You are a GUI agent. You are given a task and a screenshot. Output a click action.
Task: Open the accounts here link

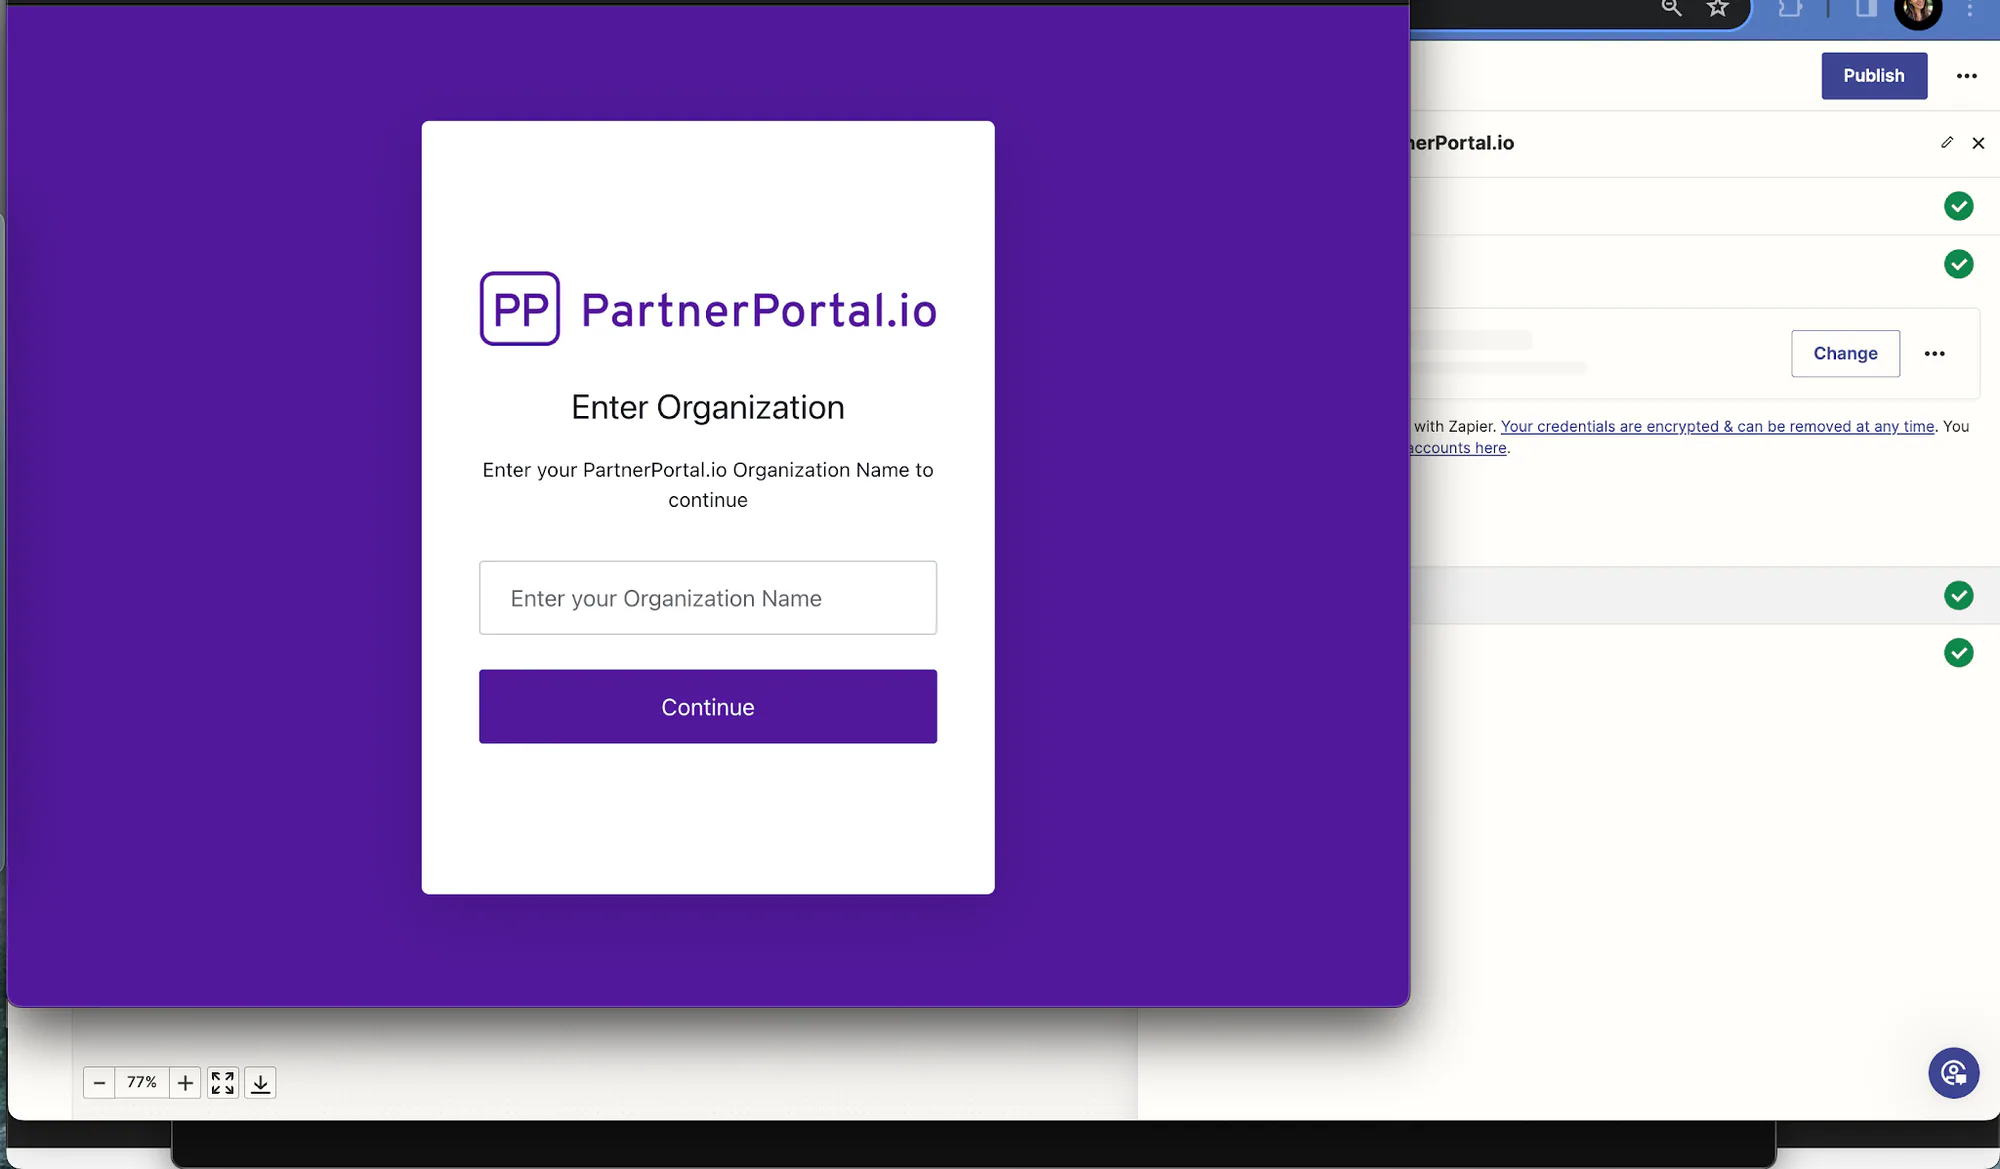[1458, 448]
